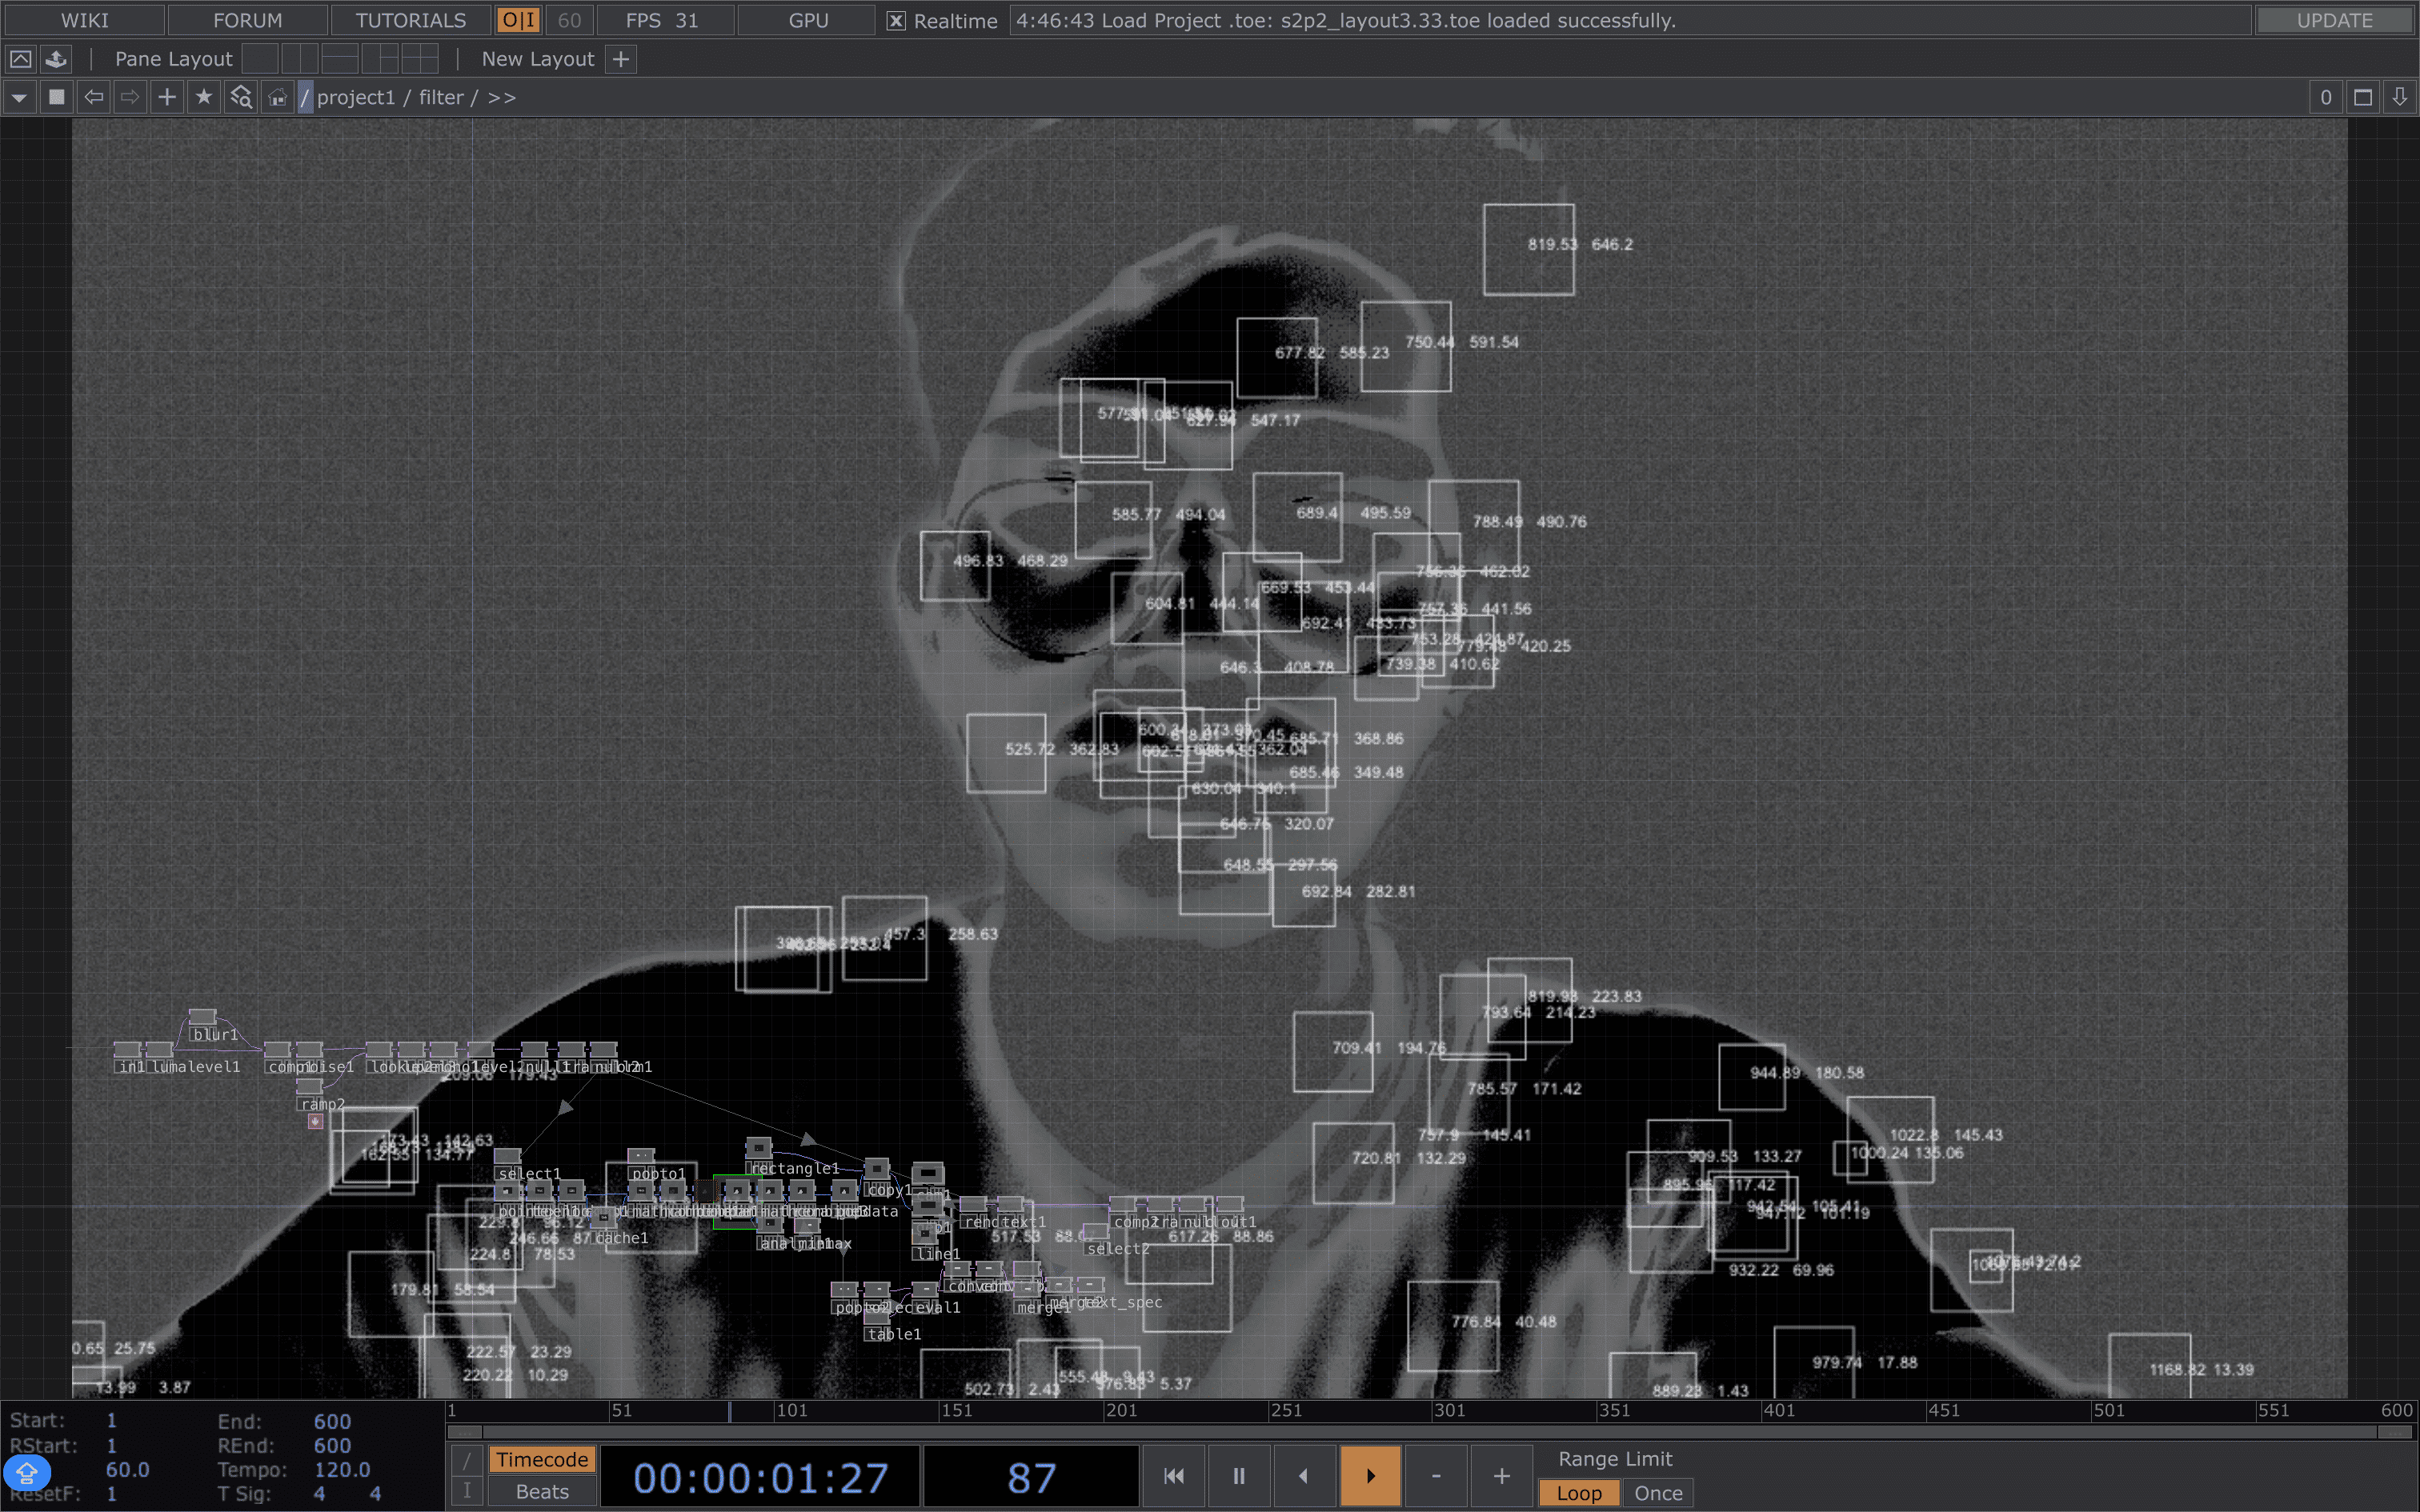Screen dimensions: 2420x1512
Task: Click the download arrow at pane top right
Action: tap(2399, 97)
